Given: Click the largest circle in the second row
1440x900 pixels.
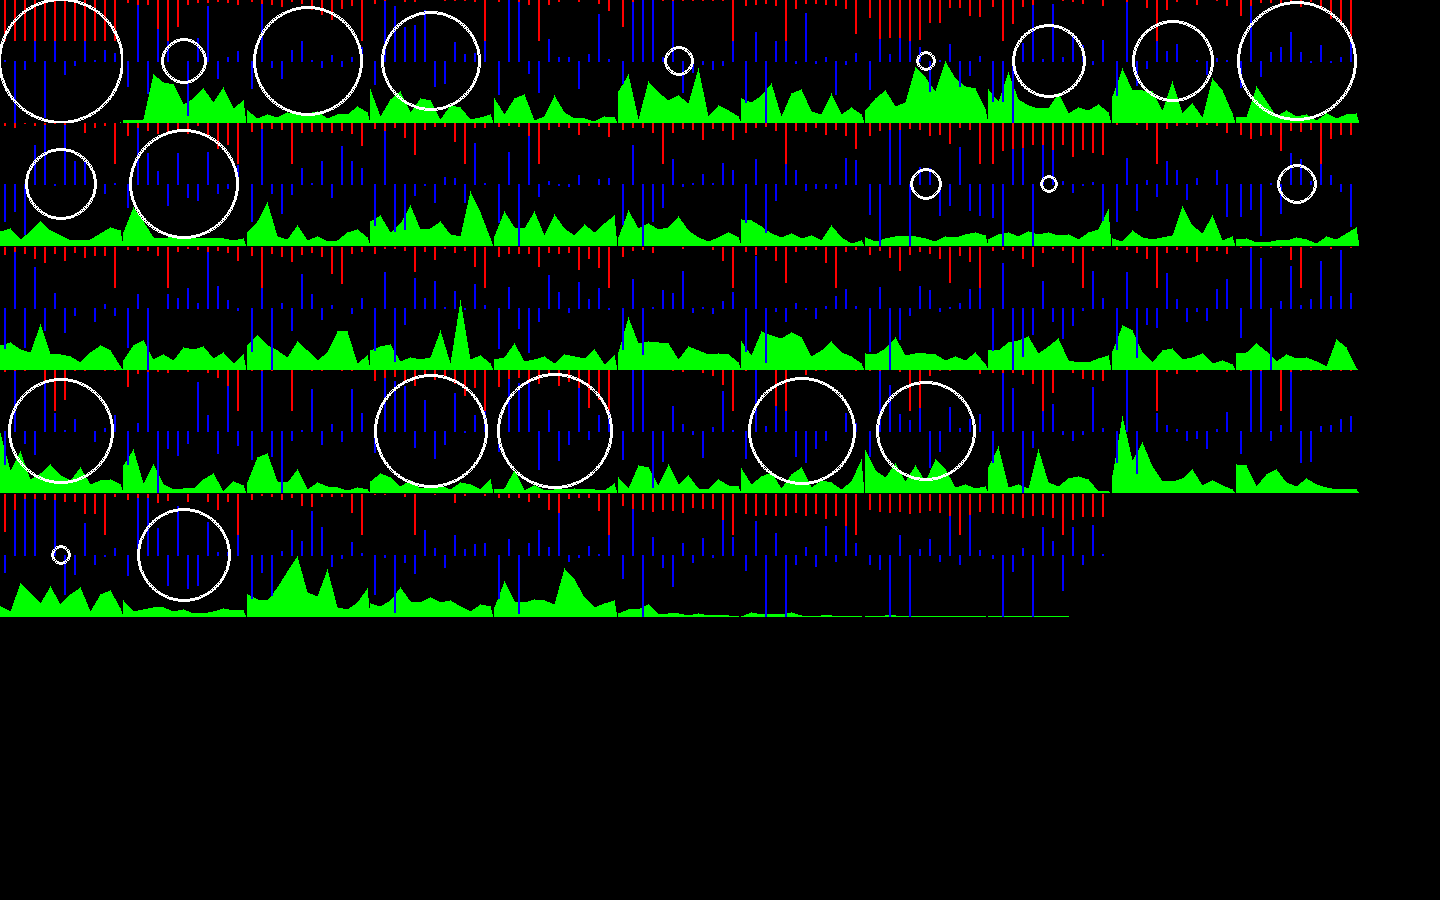Looking at the screenshot, I should point(184,184).
